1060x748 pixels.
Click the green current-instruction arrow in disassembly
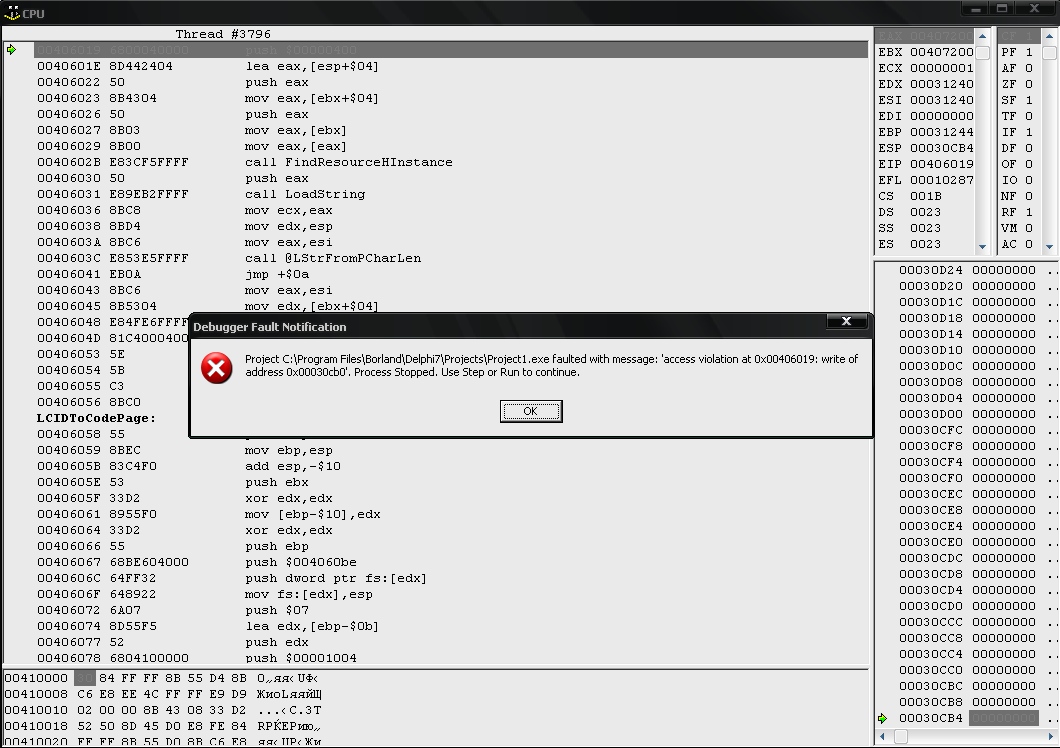coord(11,50)
